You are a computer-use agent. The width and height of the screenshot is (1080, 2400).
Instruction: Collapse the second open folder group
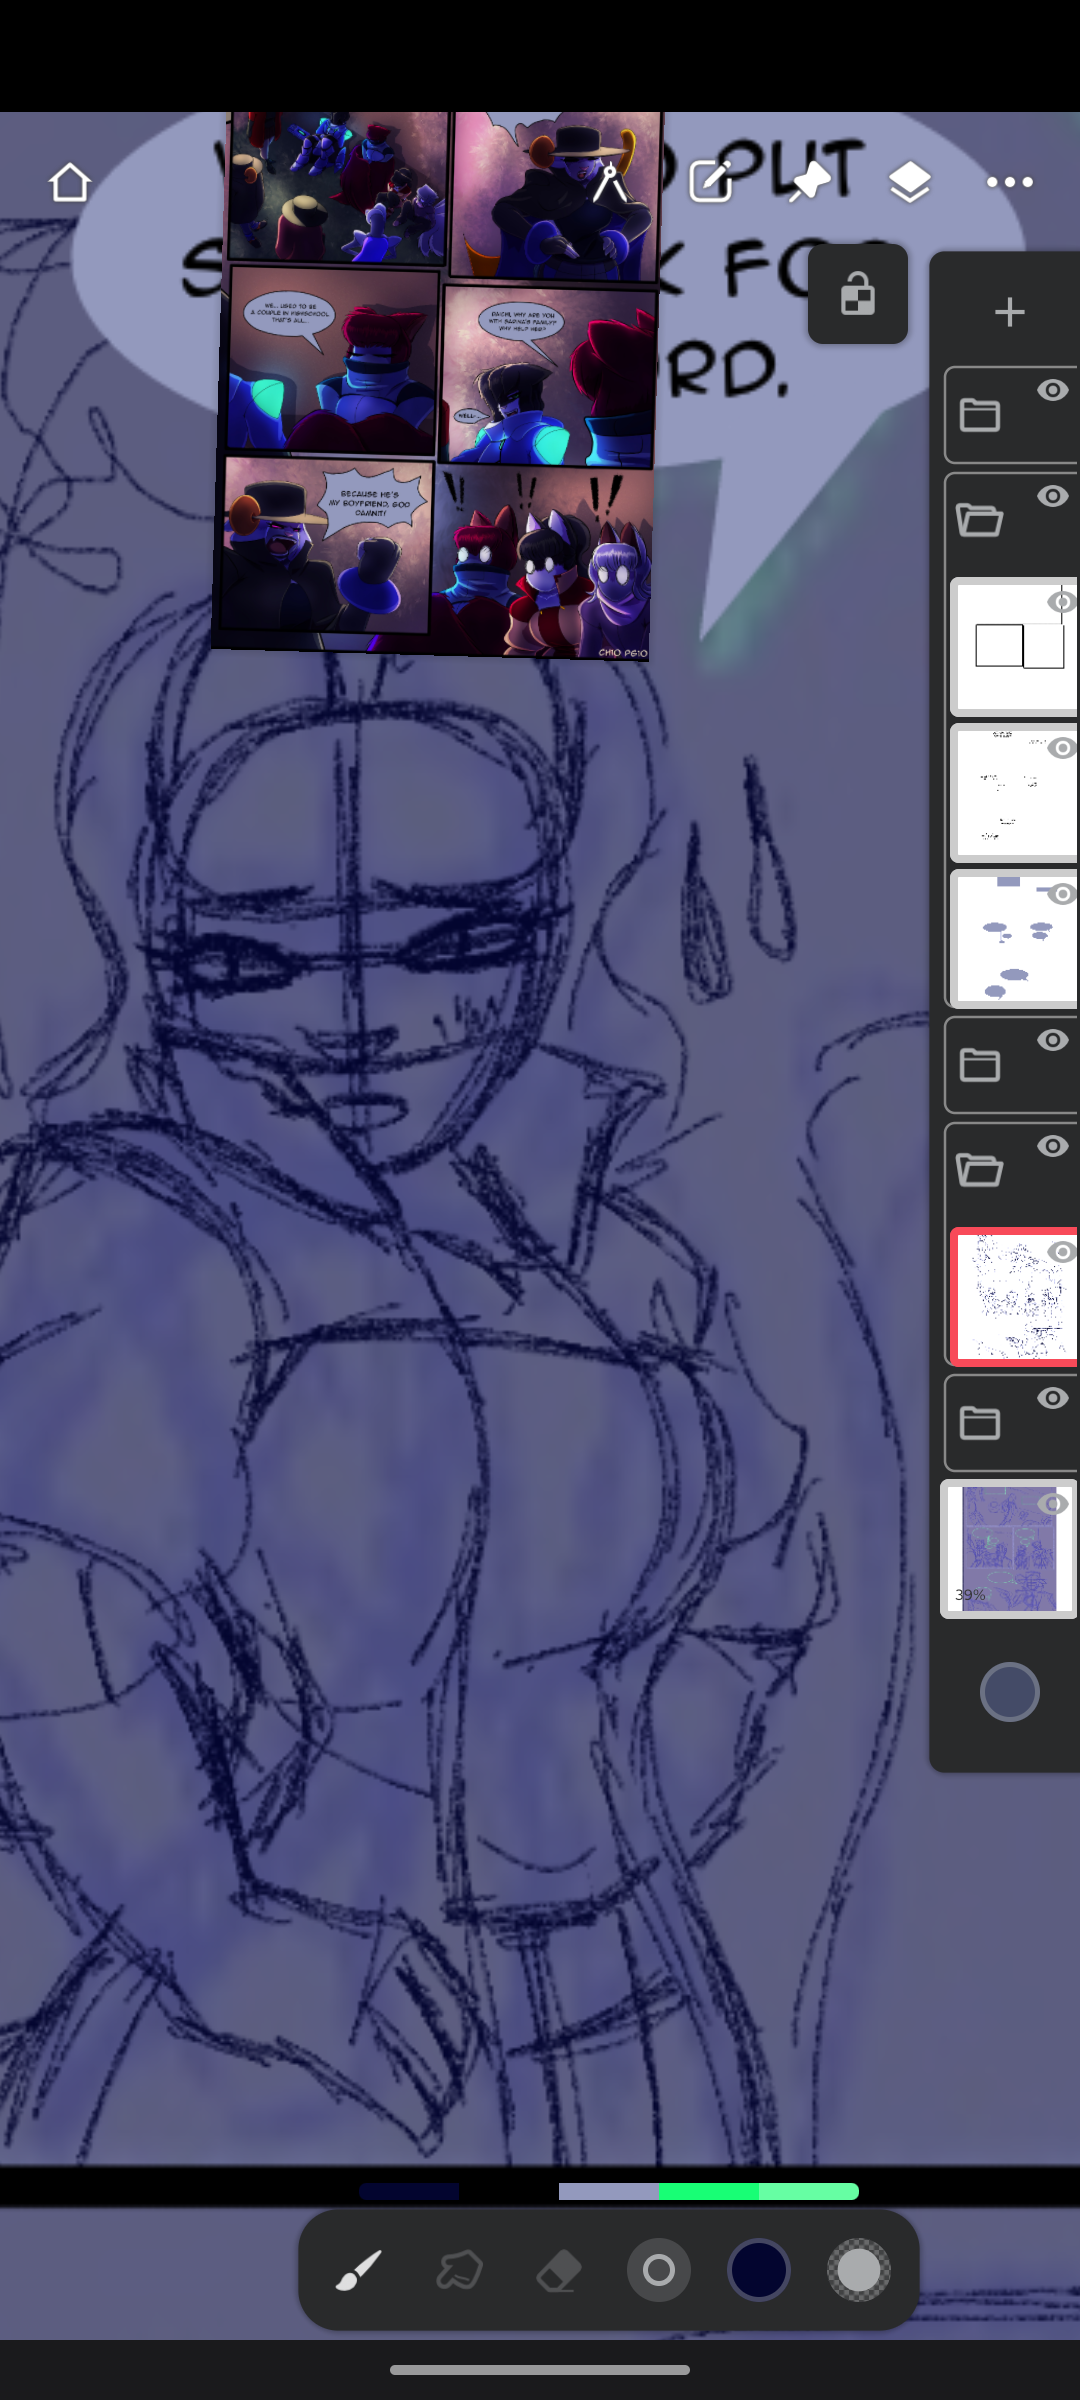(980, 520)
